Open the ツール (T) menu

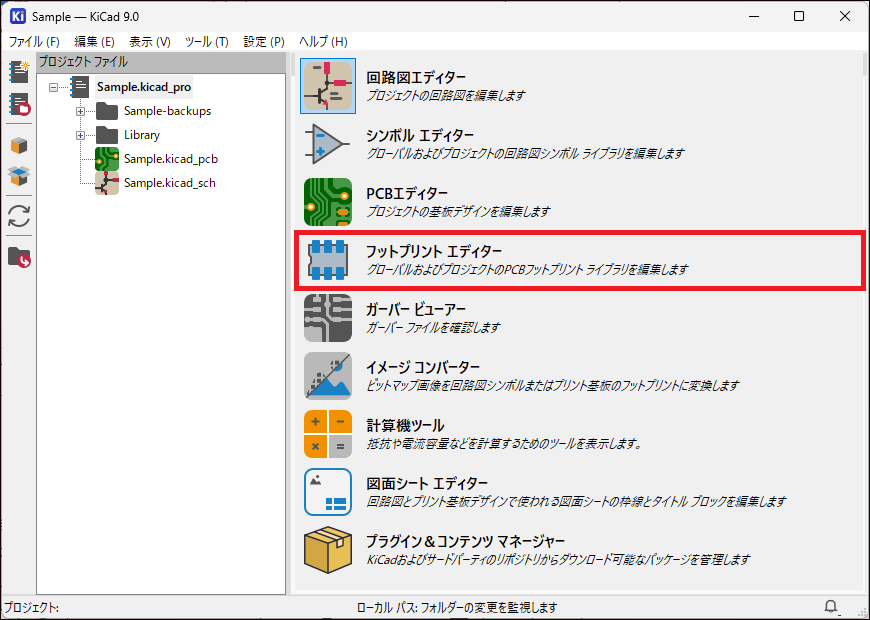(206, 41)
